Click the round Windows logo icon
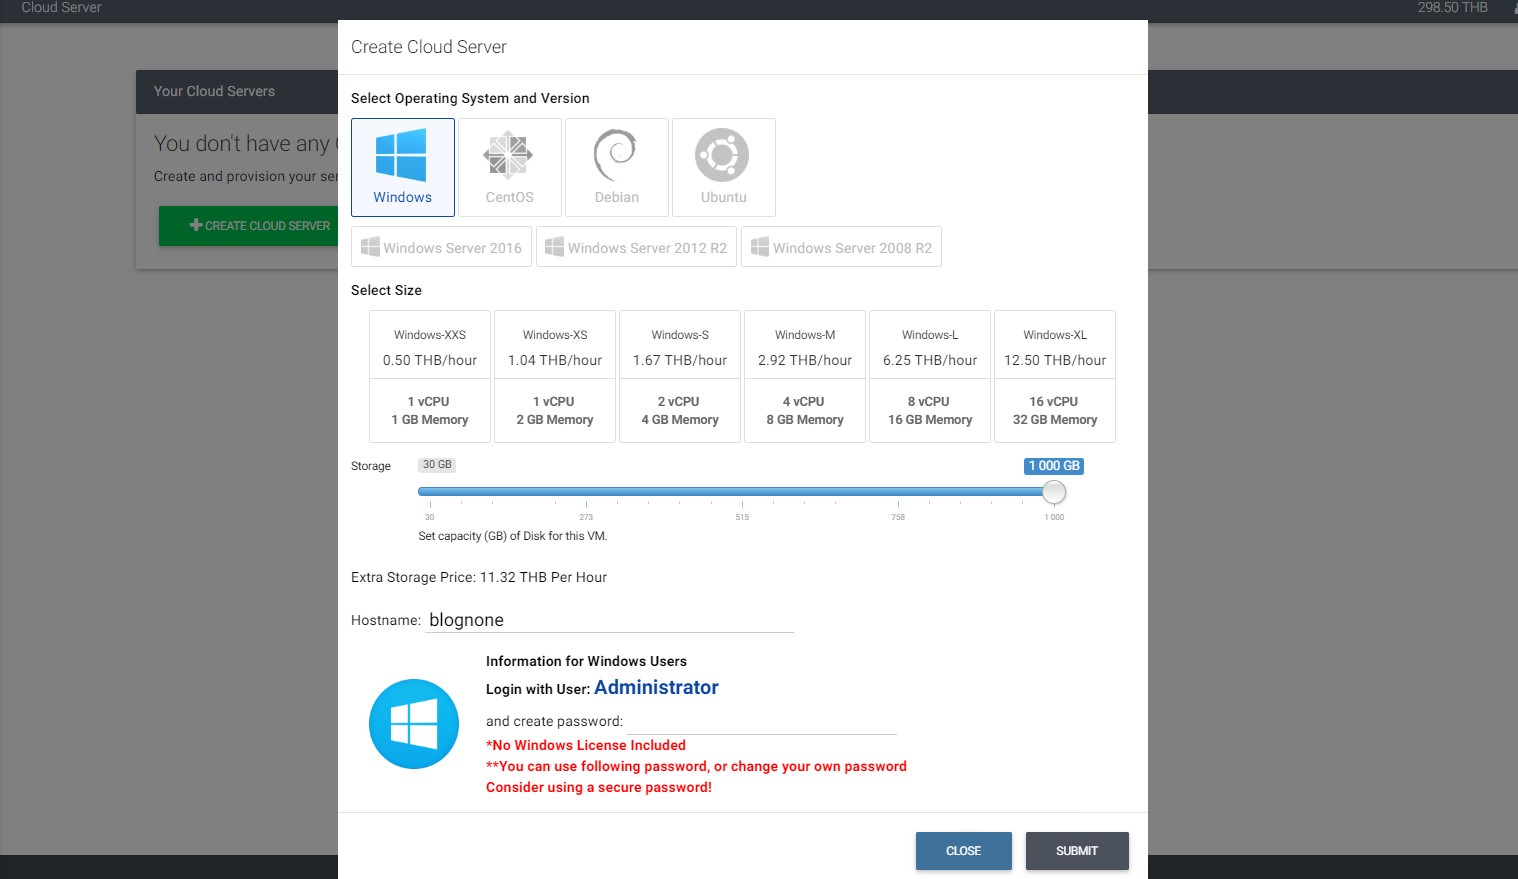This screenshot has width=1518, height=879. pos(414,724)
